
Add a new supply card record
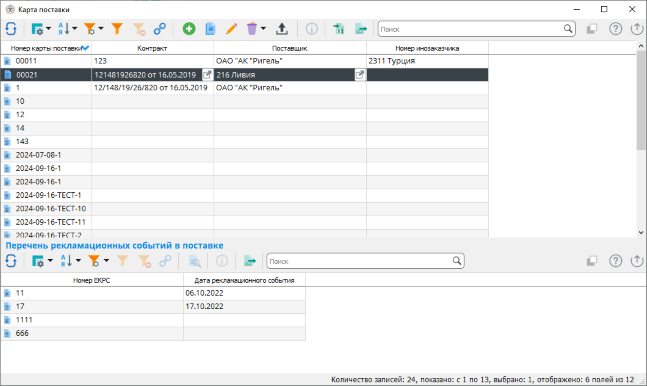(189, 29)
